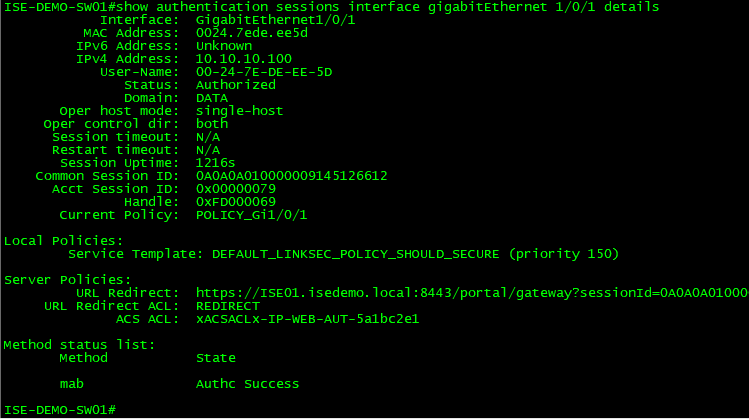This screenshot has width=749, height=420.
Task: Click the command prompt at bottom line
Action: [60, 409]
